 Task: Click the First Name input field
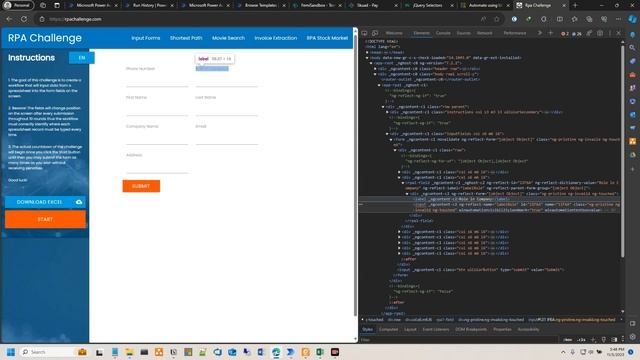click(x=157, y=110)
